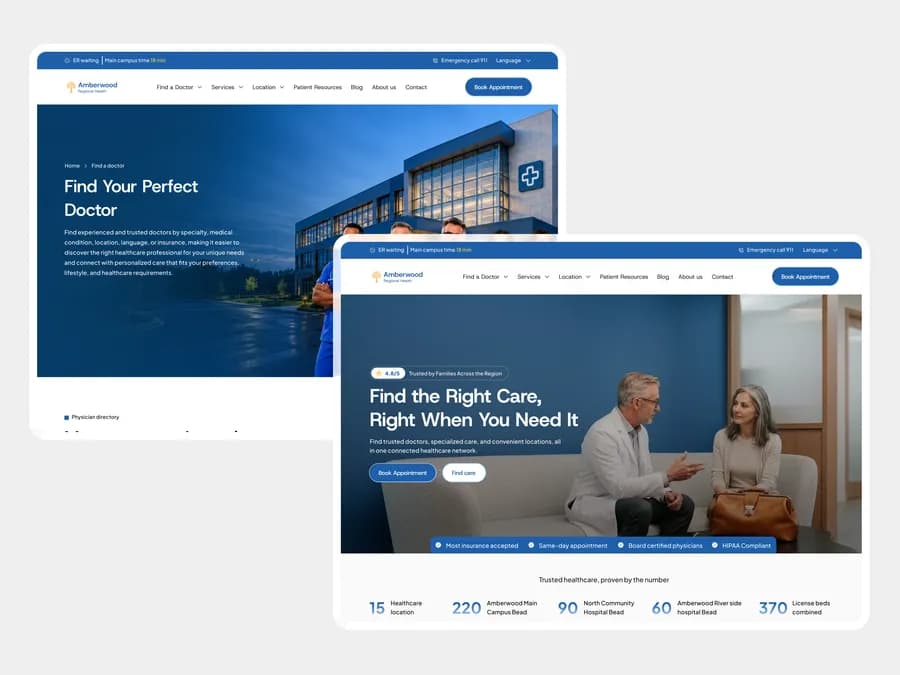Expand Find a Doctor menu, front window
Screen dimensions: 900x675
(x=485, y=277)
